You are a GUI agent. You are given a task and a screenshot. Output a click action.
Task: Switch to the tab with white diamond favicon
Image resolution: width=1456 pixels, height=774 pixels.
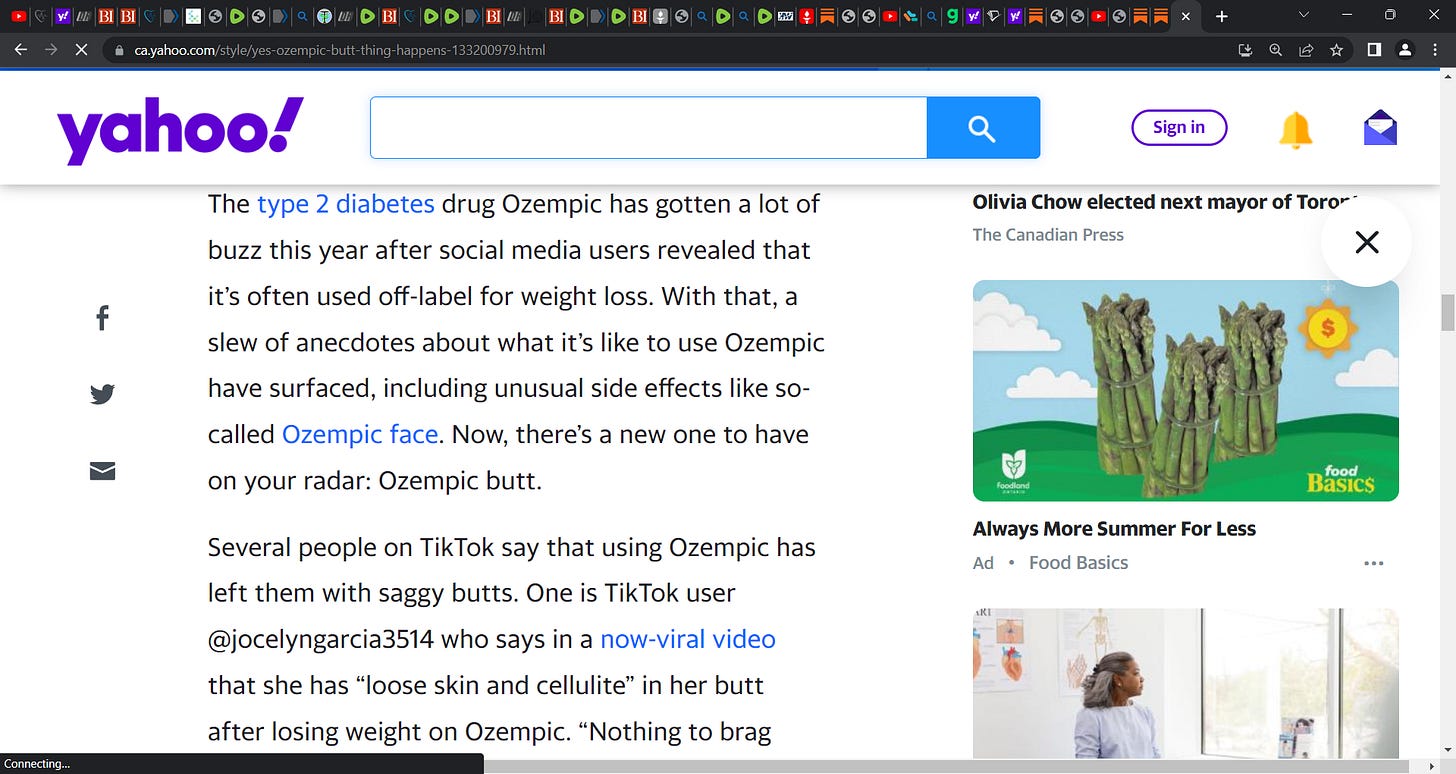click(994, 16)
